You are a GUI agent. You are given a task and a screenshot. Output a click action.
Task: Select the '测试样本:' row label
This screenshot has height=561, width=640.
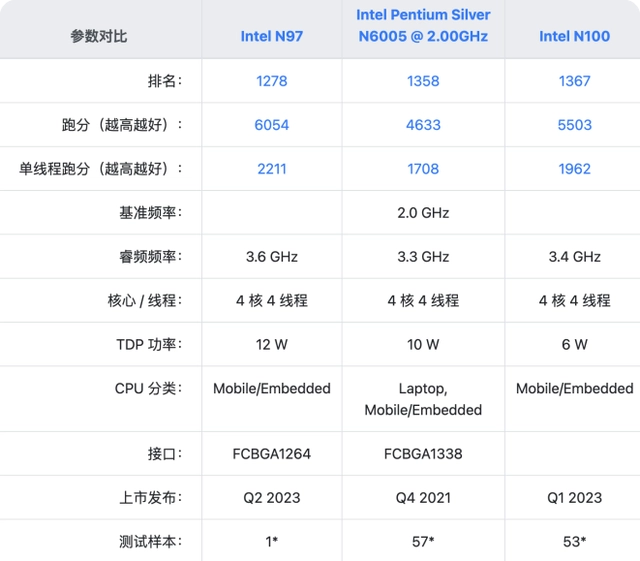(151, 542)
